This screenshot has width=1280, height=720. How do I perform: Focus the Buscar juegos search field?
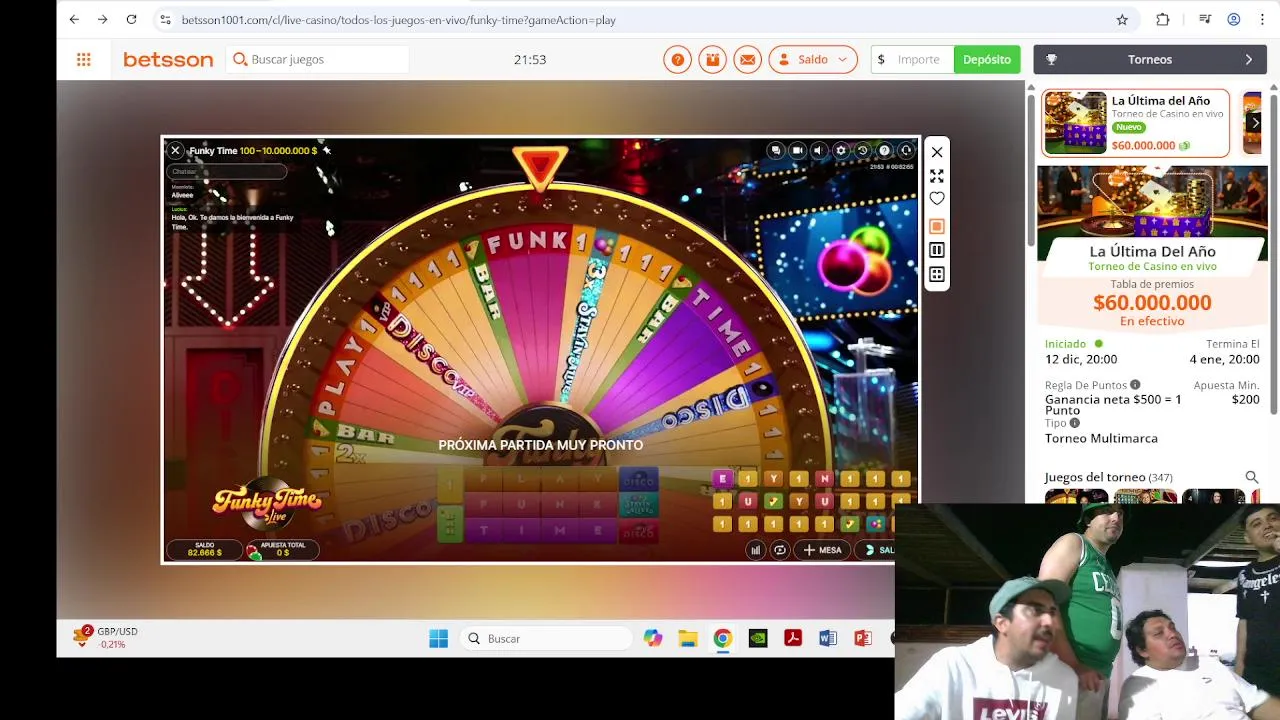(317, 60)
